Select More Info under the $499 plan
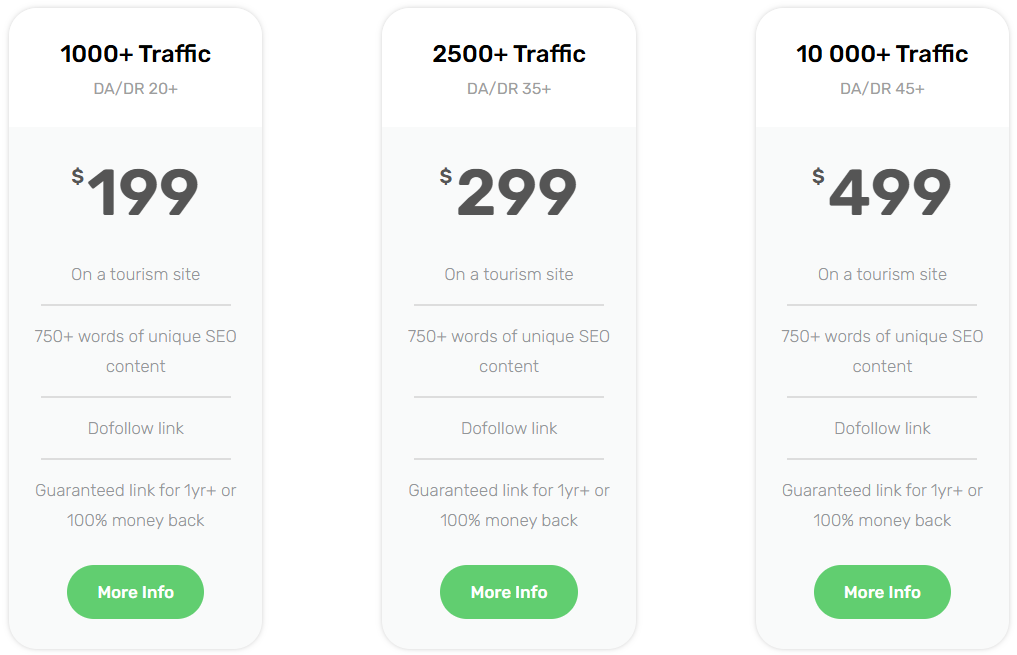 click(x=882, y=591)
